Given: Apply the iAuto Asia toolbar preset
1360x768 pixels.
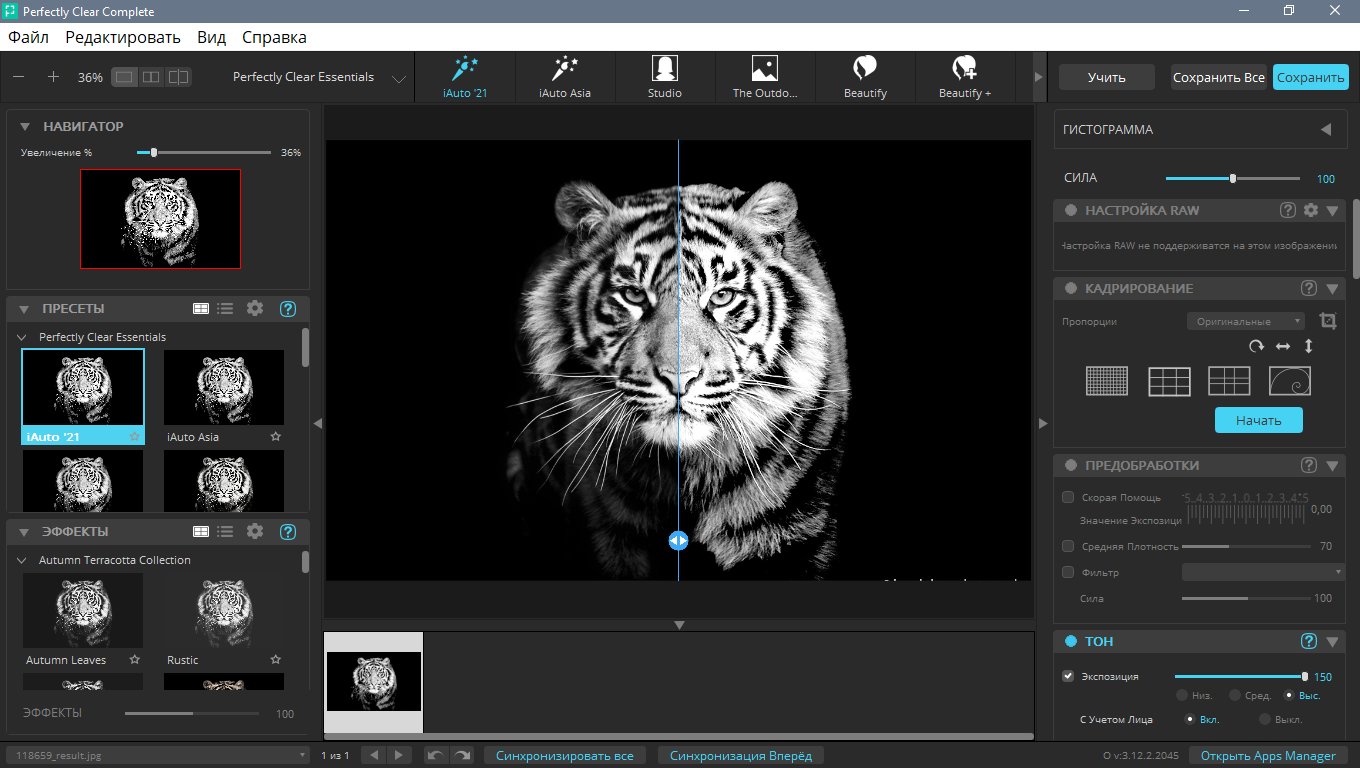Looking at the screenshot, I should coord(565,77).
